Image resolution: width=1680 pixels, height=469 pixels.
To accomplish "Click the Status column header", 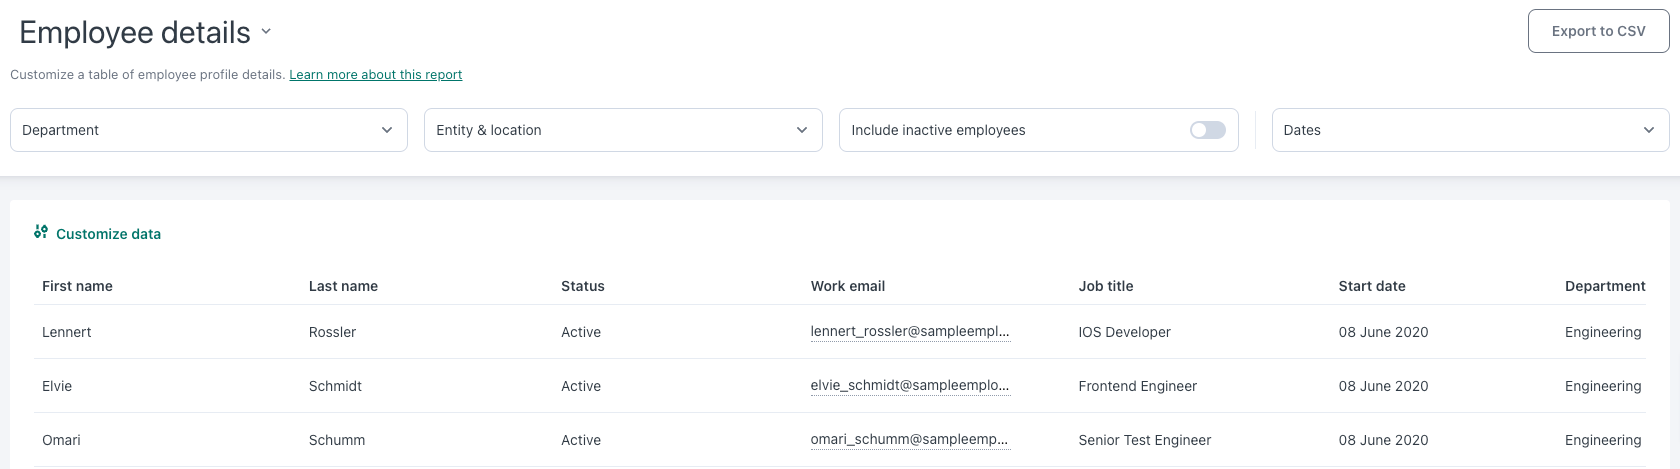I will pyautogui.click(x=583, y=286).
